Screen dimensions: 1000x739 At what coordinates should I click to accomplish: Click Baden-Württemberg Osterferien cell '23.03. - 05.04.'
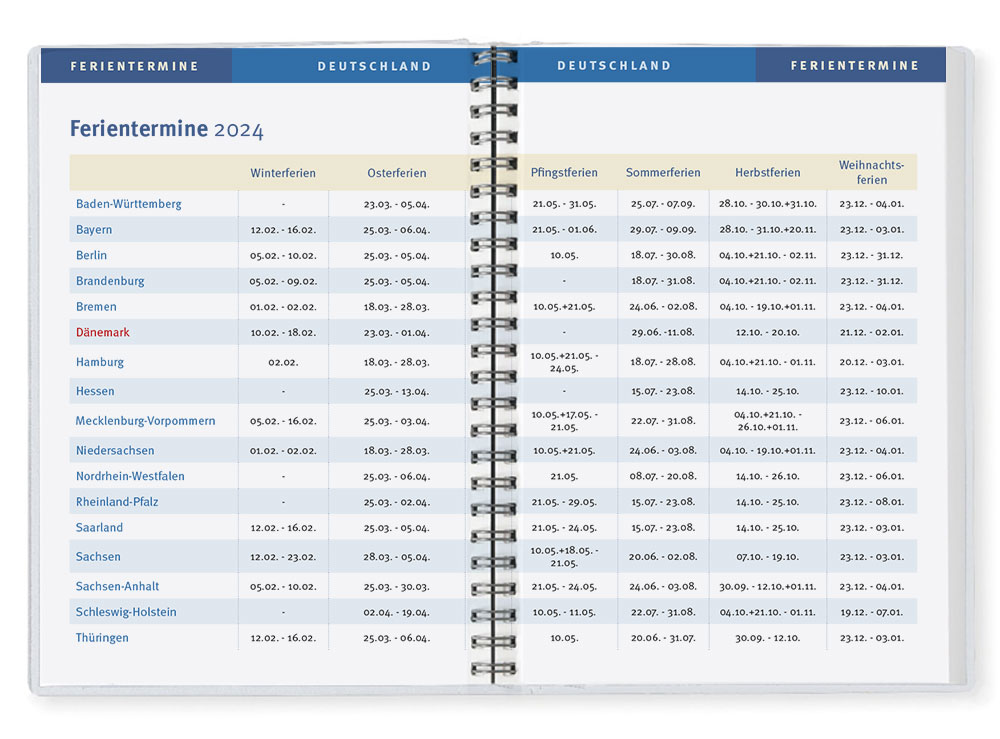[397, 205]
